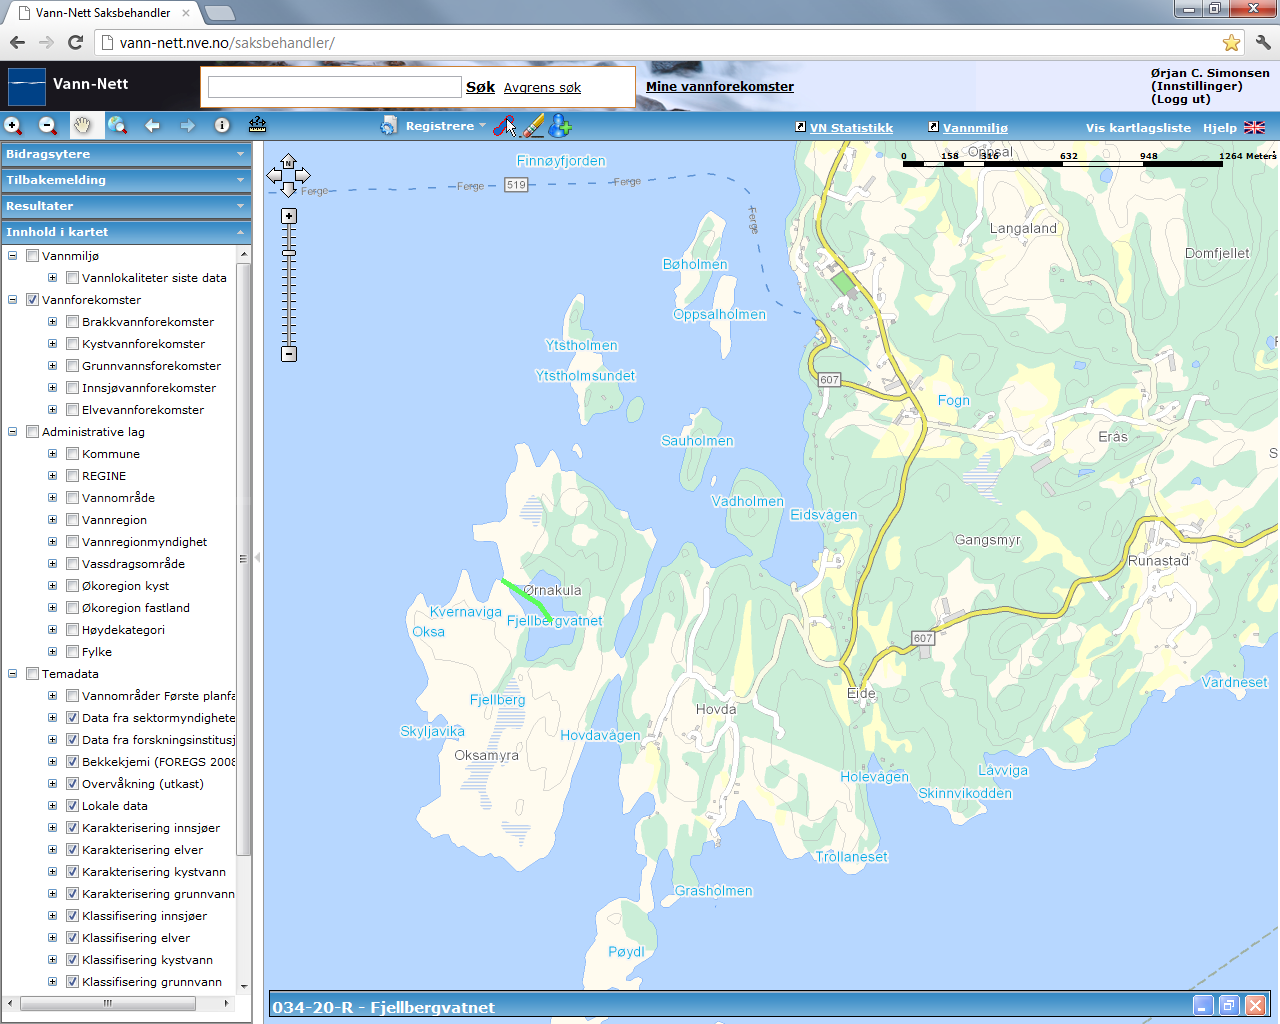Open the browser wrench menu
The image size is (1280, 1024).
point(1262,43)
